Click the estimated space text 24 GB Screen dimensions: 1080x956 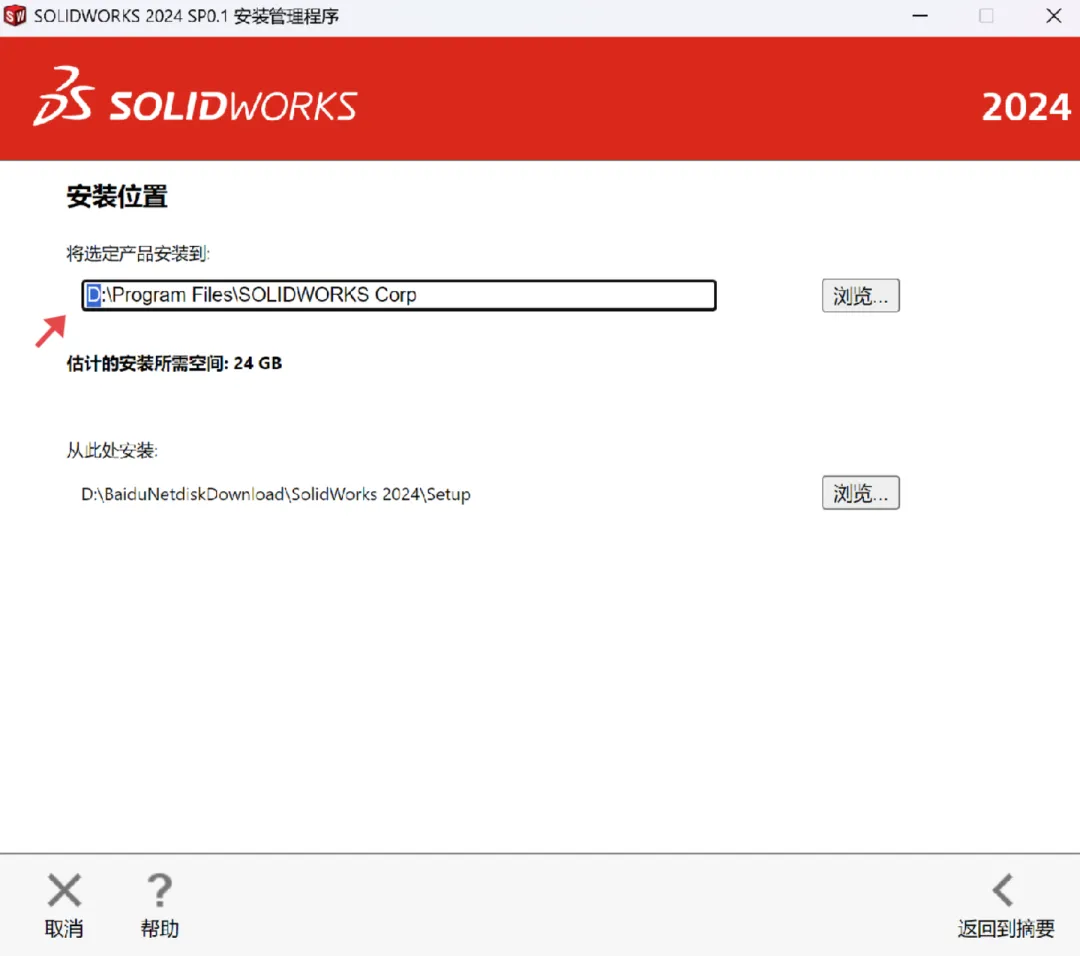258,363
